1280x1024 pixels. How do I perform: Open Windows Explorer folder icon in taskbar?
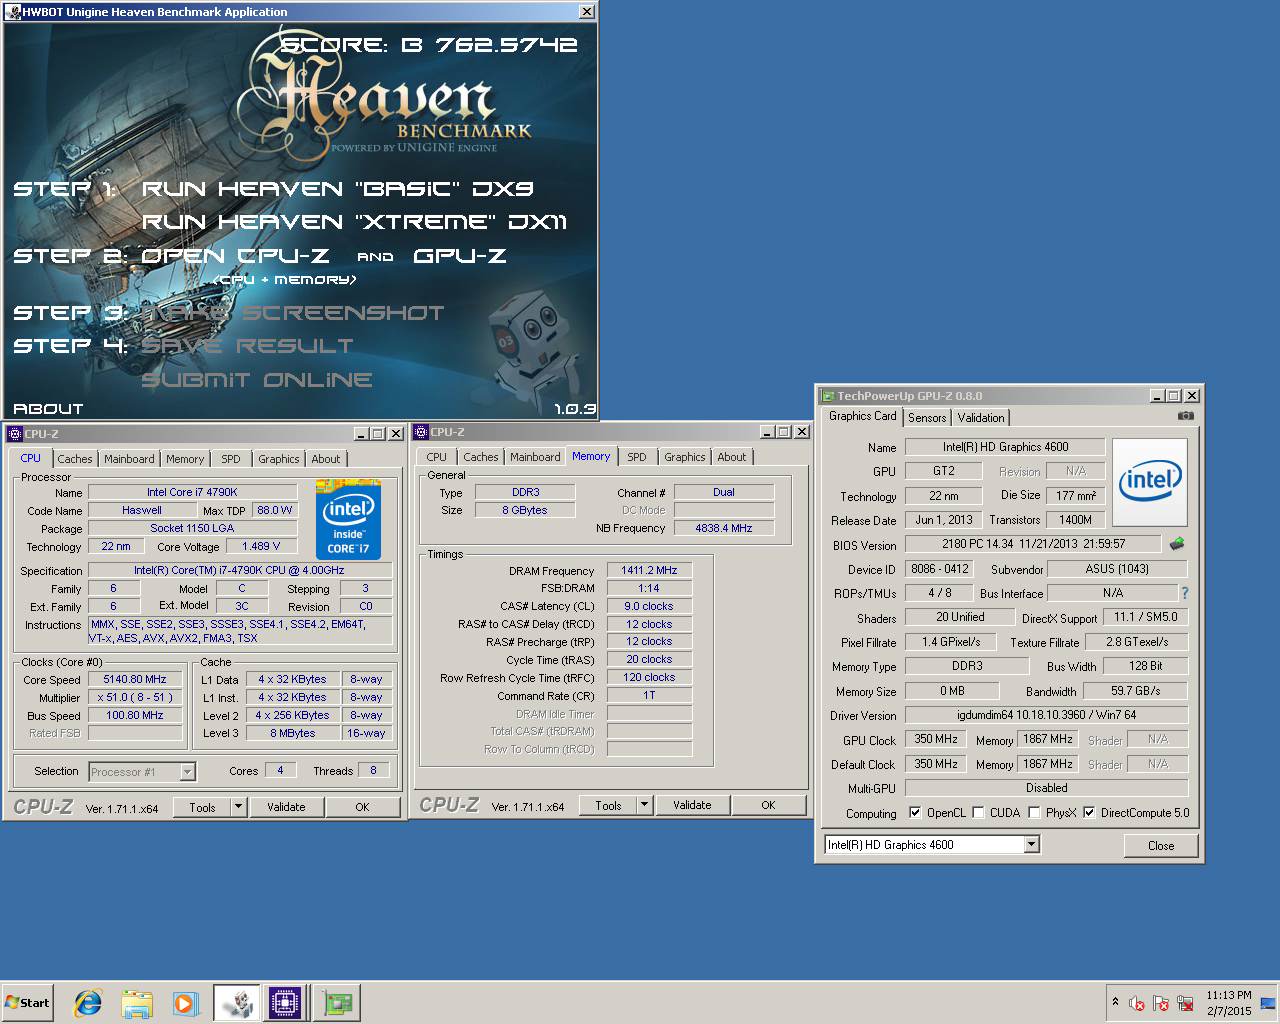click(137, 1003)
